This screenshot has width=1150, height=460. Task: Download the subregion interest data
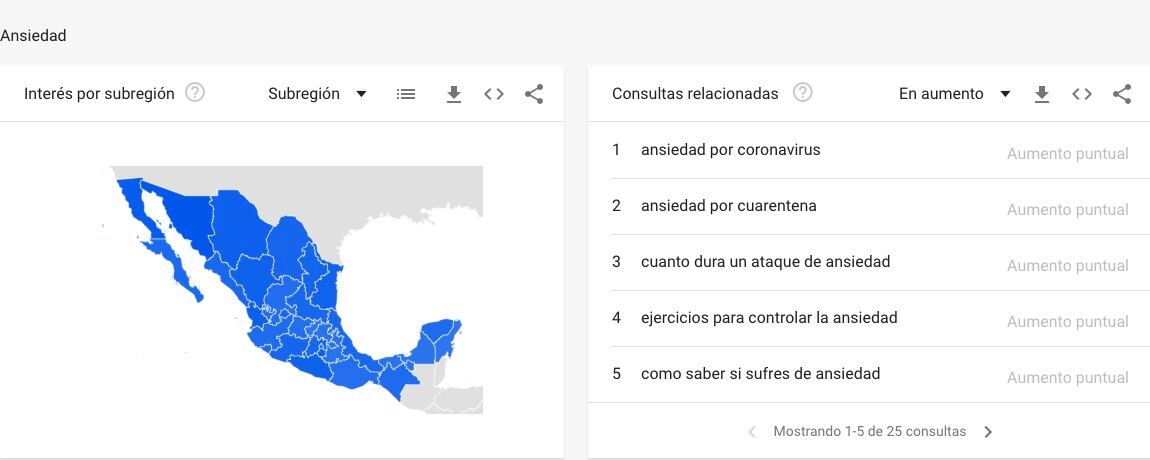(453, 94)
